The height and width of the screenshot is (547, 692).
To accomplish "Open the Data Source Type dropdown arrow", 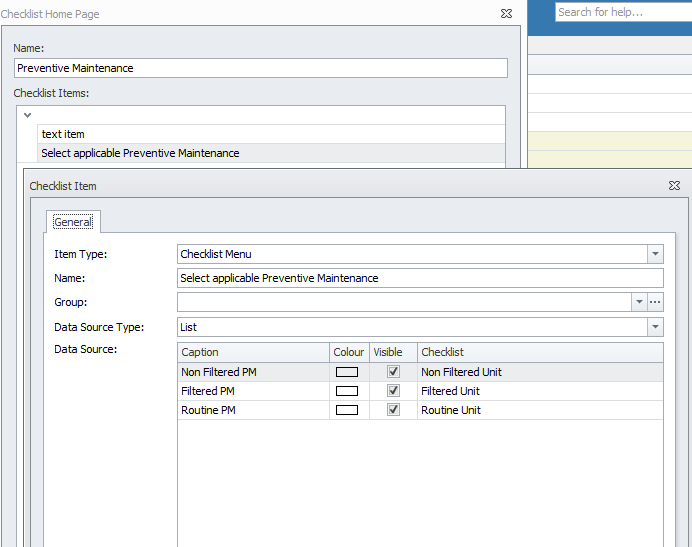I will [x=655, y=327].
